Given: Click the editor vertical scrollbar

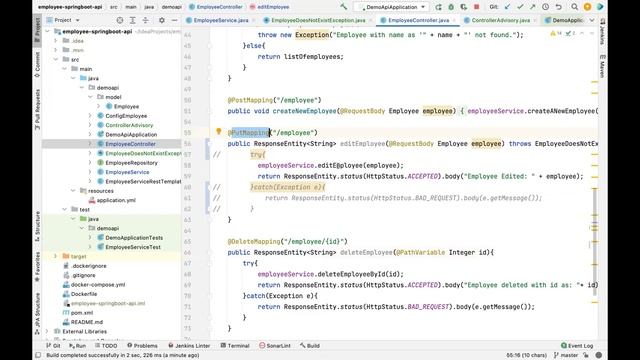Looking at the screenshot, I should (x=595, y=241).
